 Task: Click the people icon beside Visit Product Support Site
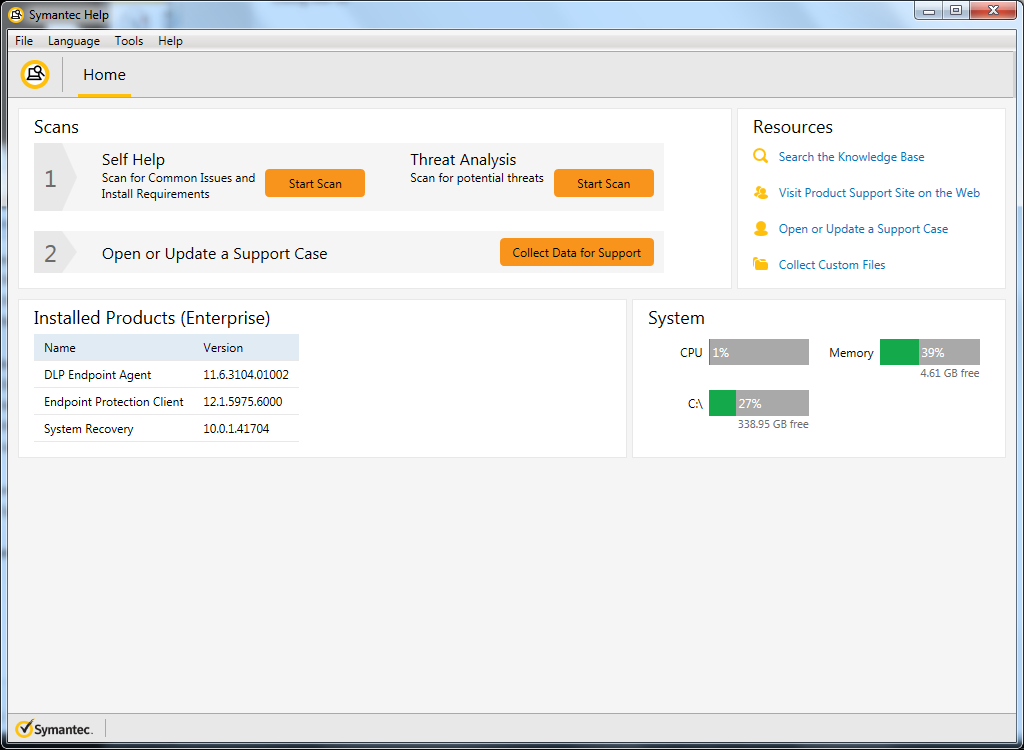760,192
